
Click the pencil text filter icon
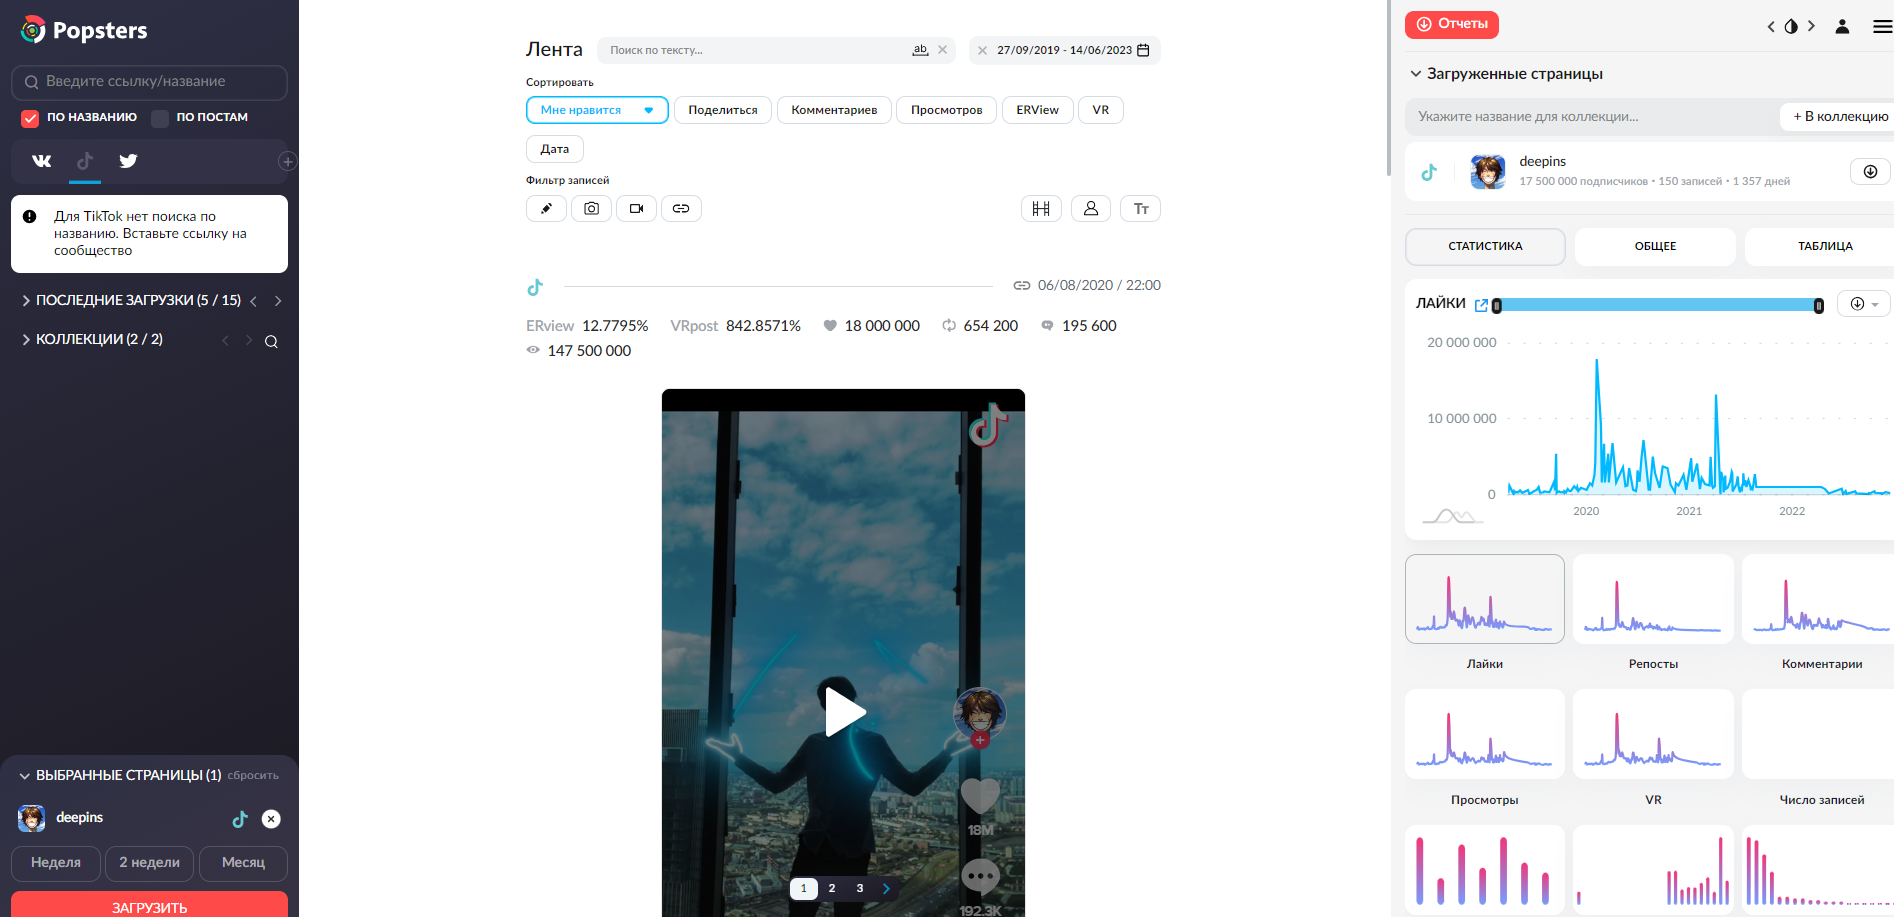(x=546, y=209)
